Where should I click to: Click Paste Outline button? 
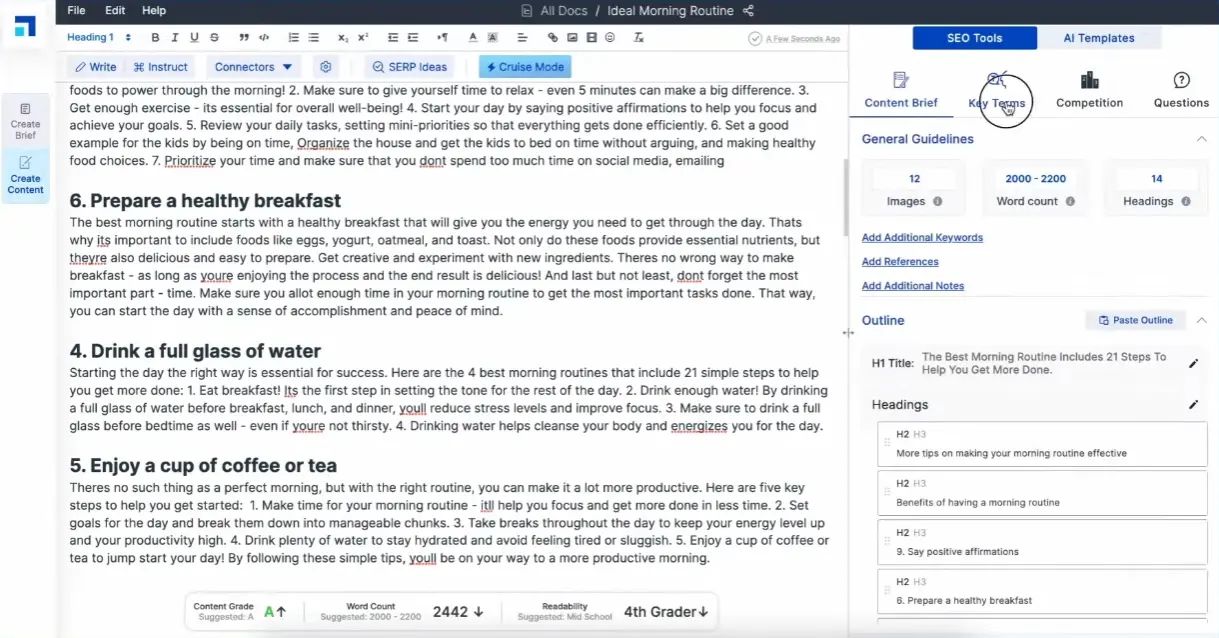click(x=1135, y=320)
